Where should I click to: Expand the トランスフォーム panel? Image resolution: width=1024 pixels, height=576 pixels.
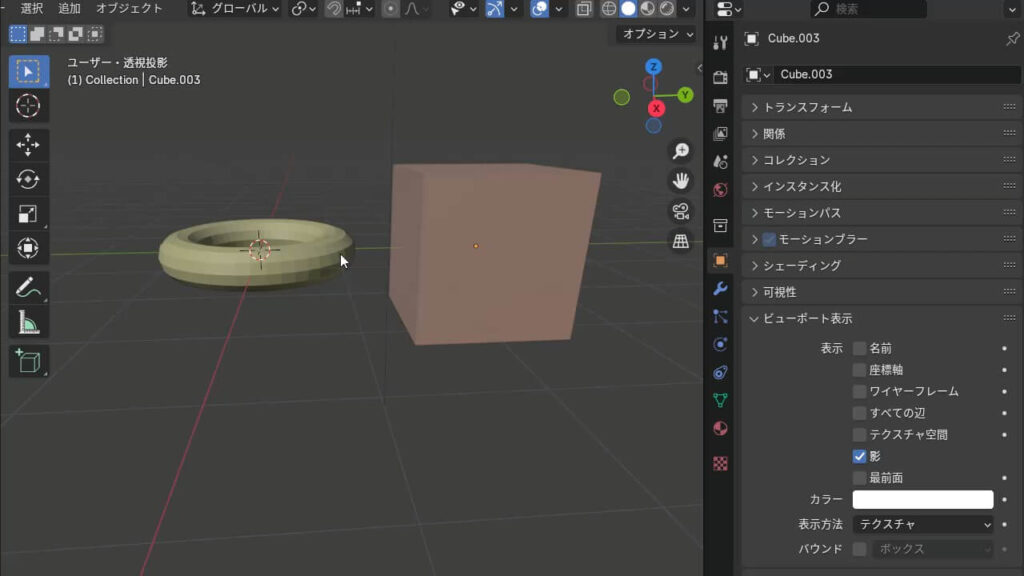pyautogui.click(x=881, y=107)
